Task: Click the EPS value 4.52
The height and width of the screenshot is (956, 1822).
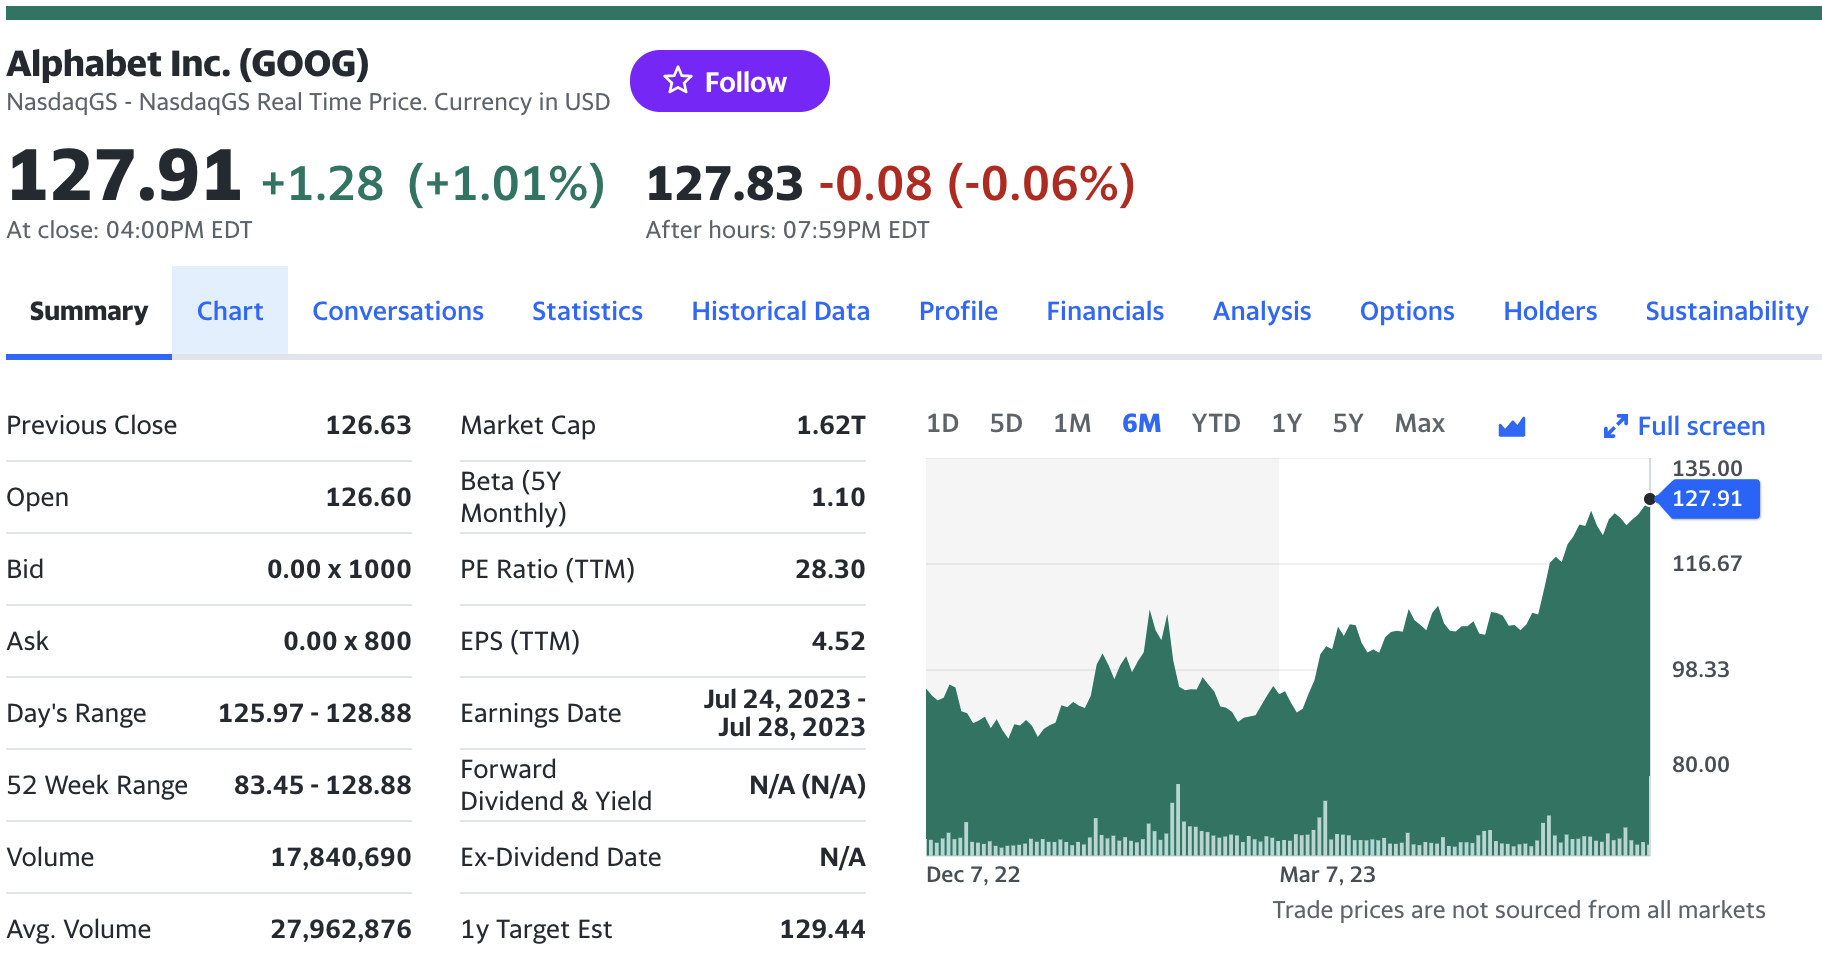Action: click(838, 641)
